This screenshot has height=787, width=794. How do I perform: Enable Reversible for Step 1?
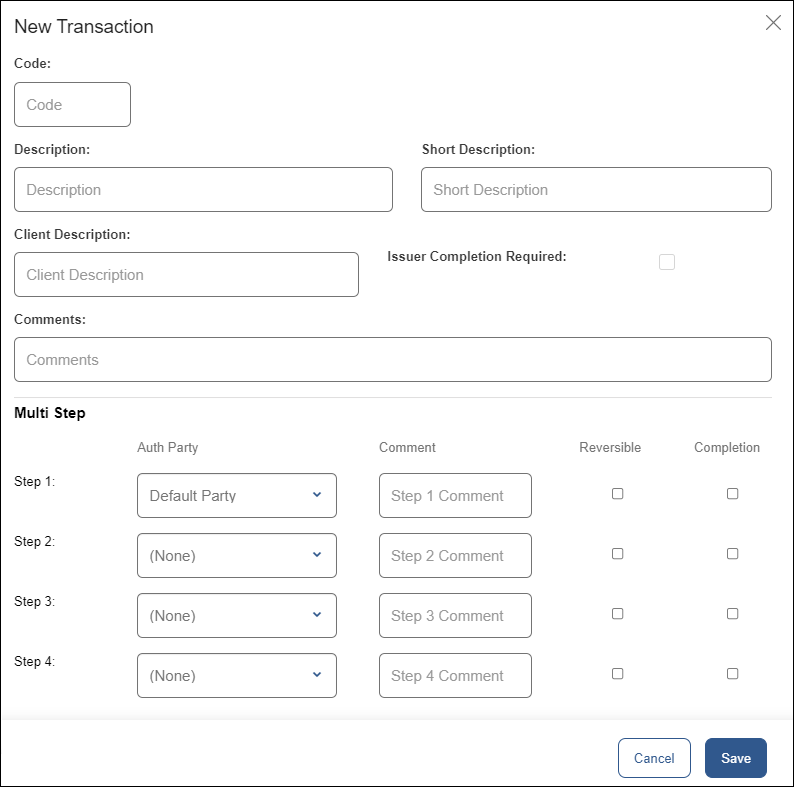click(x=617, y=494)
